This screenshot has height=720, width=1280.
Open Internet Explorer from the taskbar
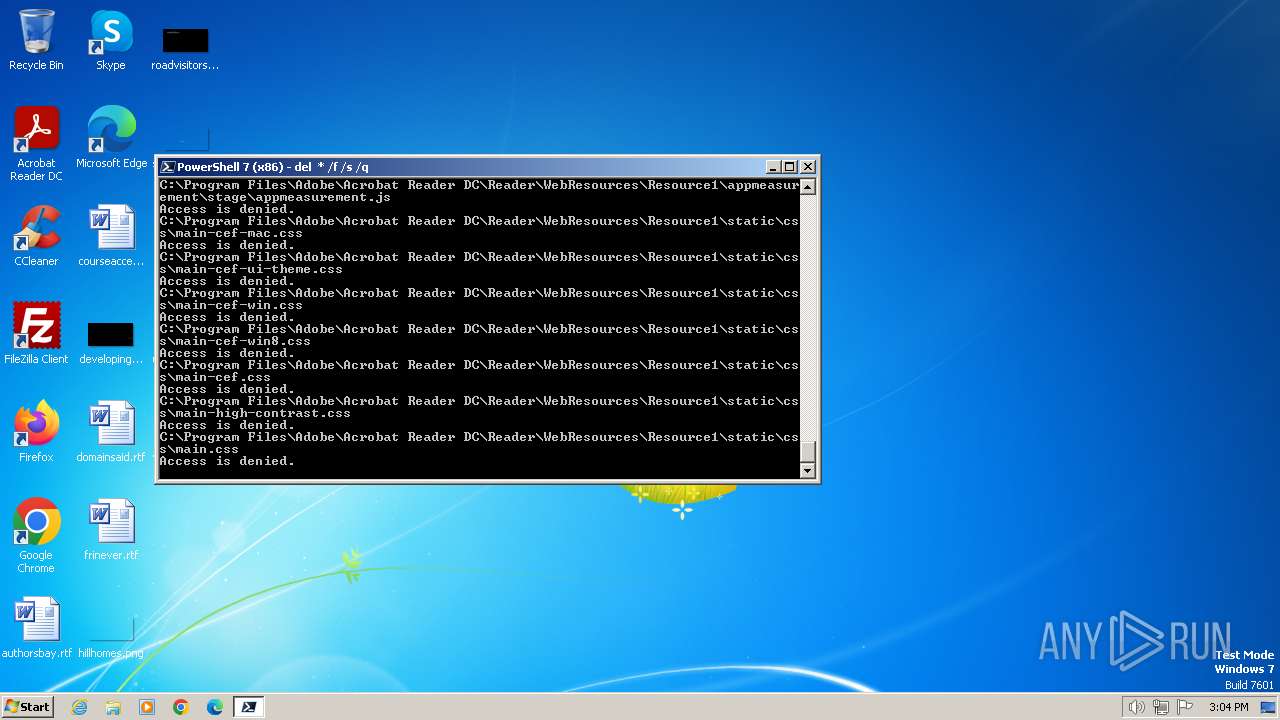tap(79, 707)
